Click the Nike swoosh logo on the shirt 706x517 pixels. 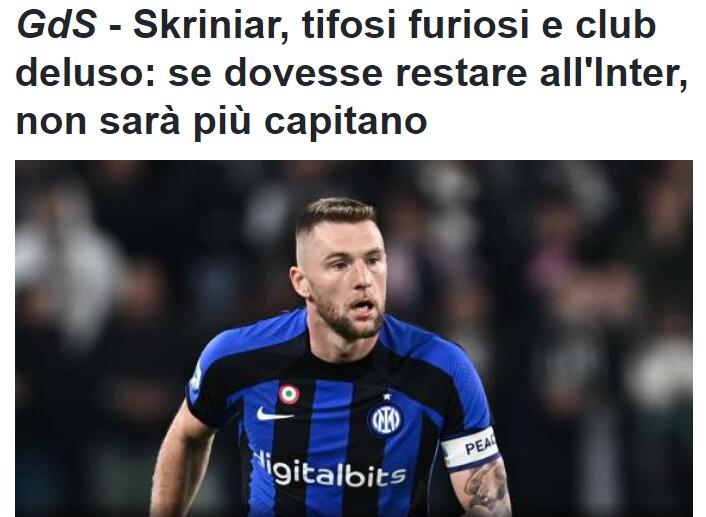pyautogui.click(x=273, y=414)
